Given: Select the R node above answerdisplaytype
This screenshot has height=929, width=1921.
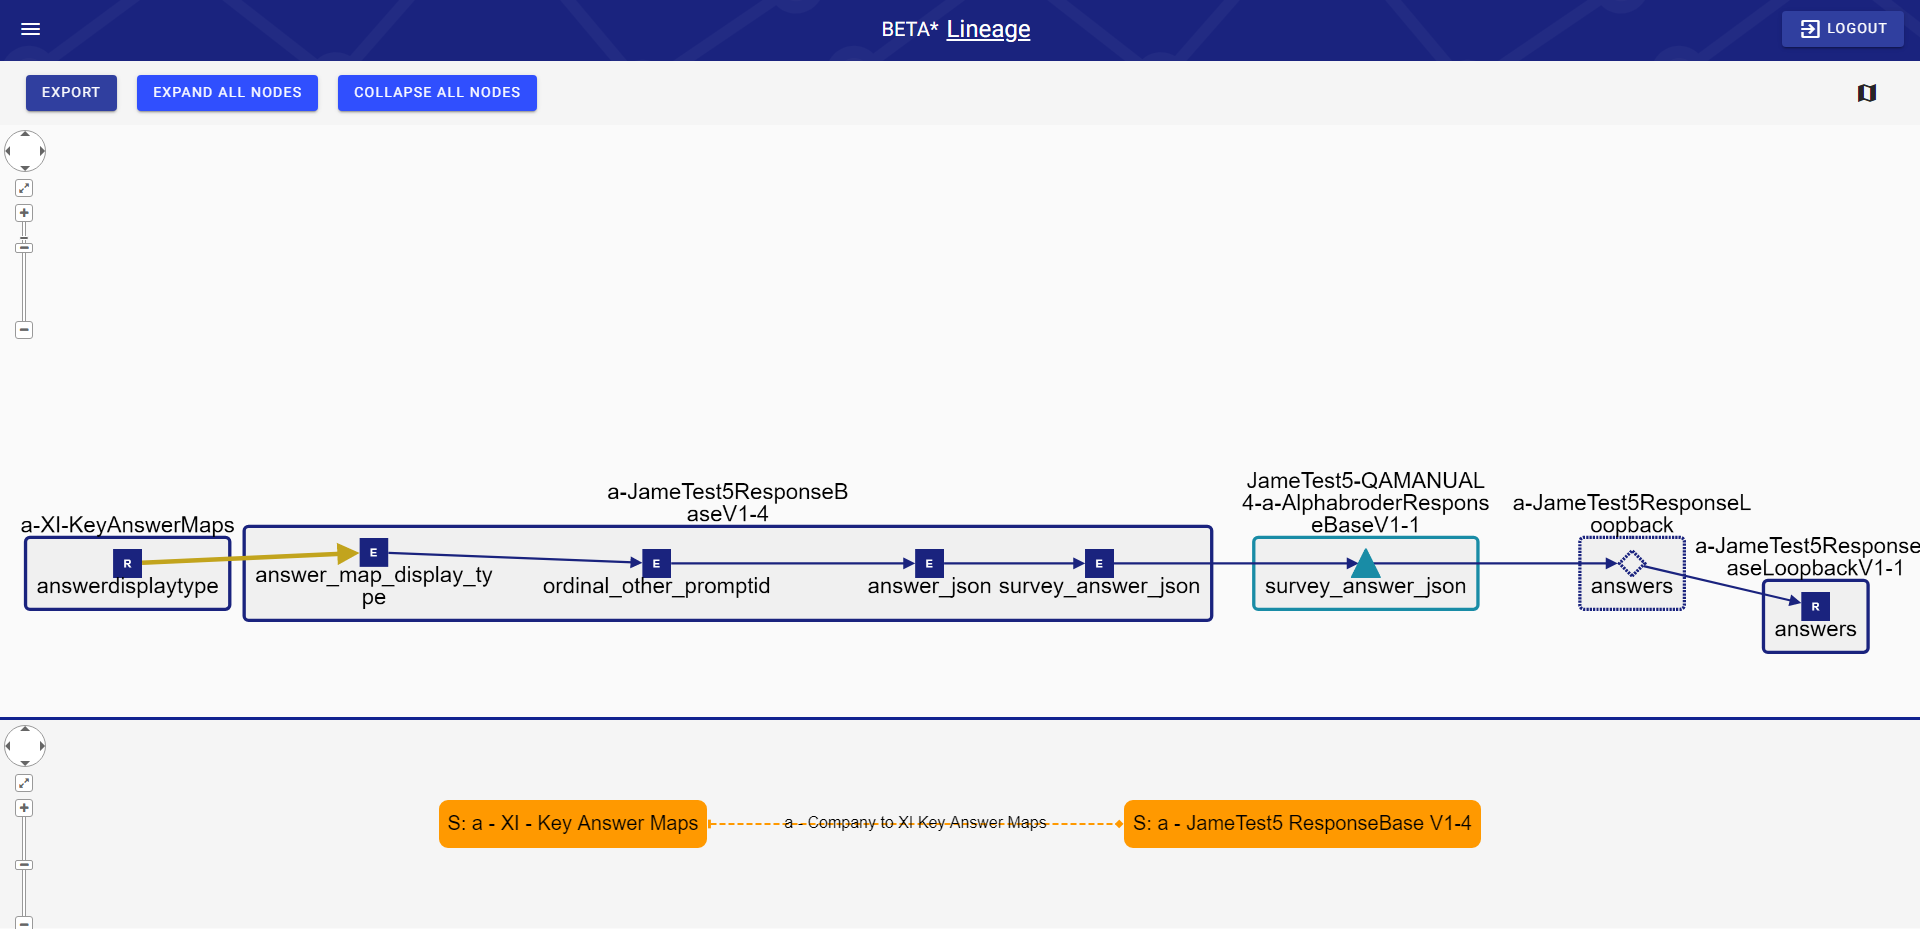Looking at the screenshot, I should click(x=127, y=564).
